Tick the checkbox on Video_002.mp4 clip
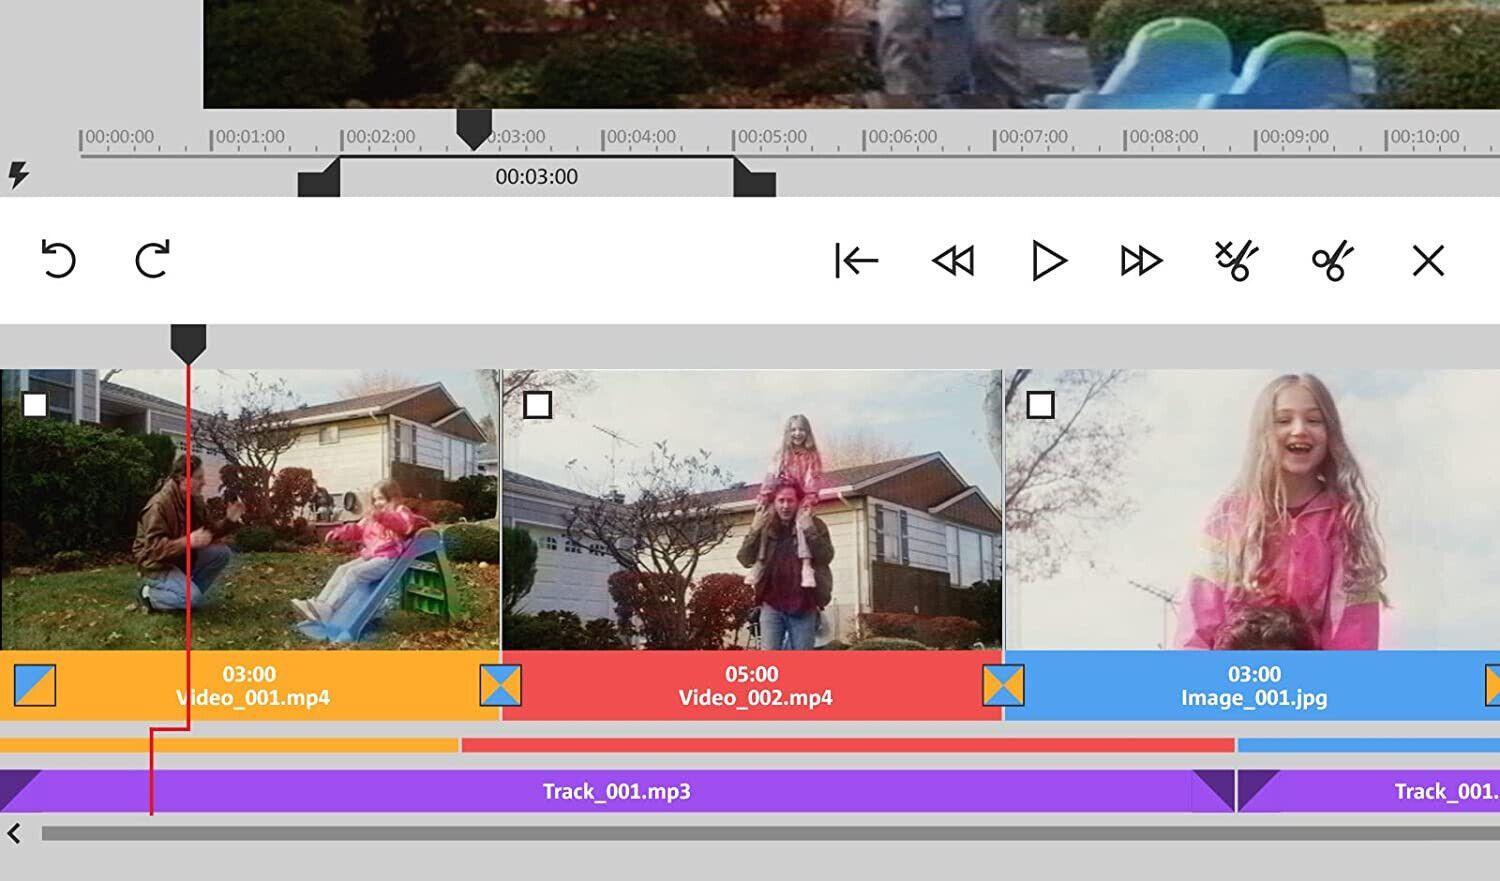 coord(537,405)
